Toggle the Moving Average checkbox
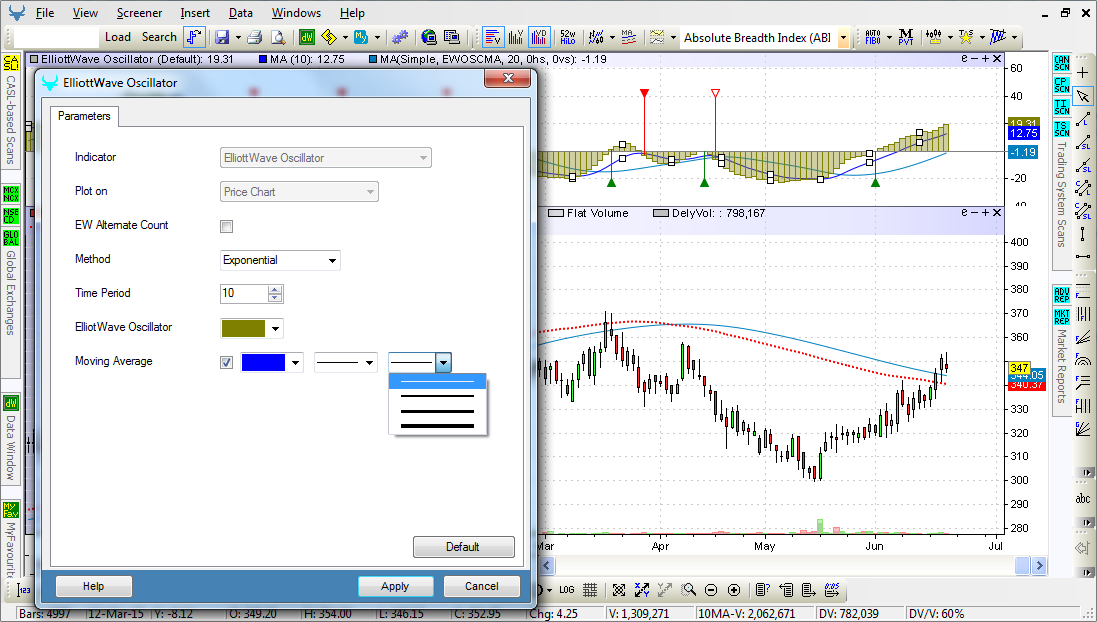 [x=226, y=362]
